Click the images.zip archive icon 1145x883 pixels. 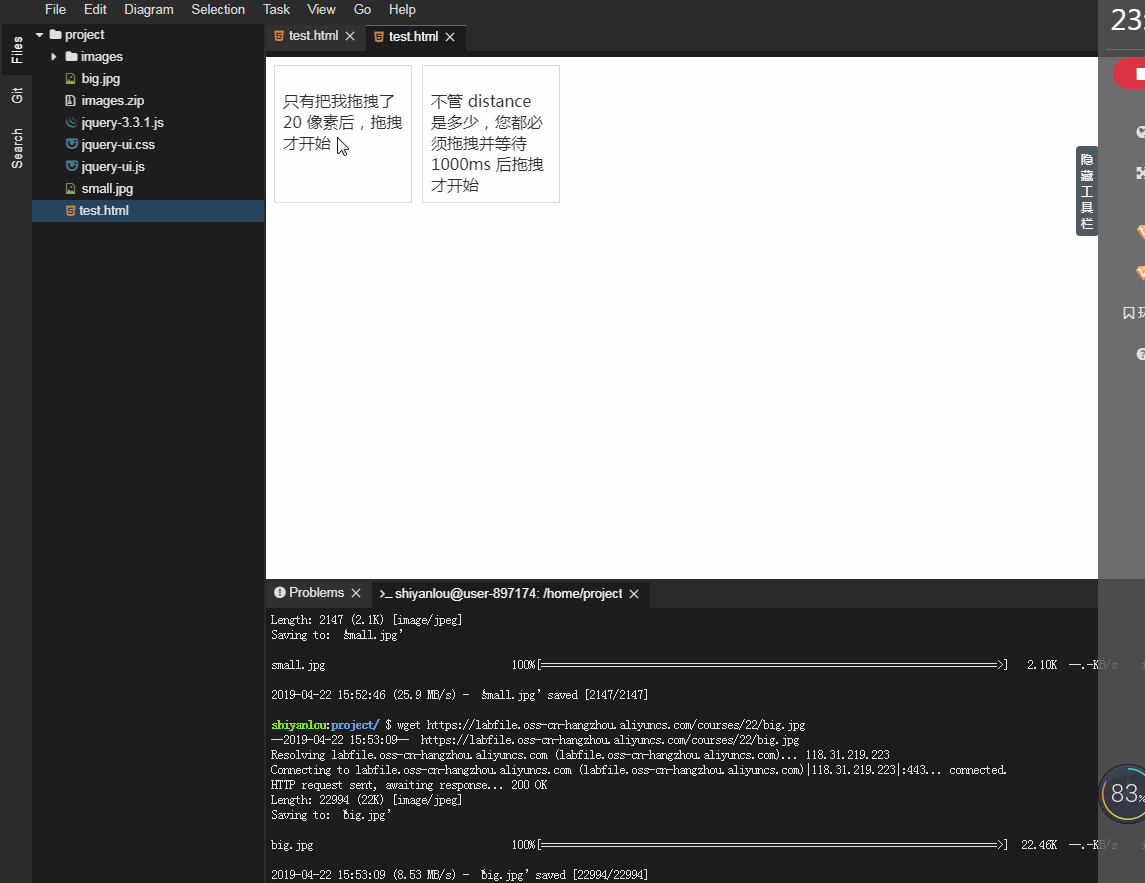point(71,100)
